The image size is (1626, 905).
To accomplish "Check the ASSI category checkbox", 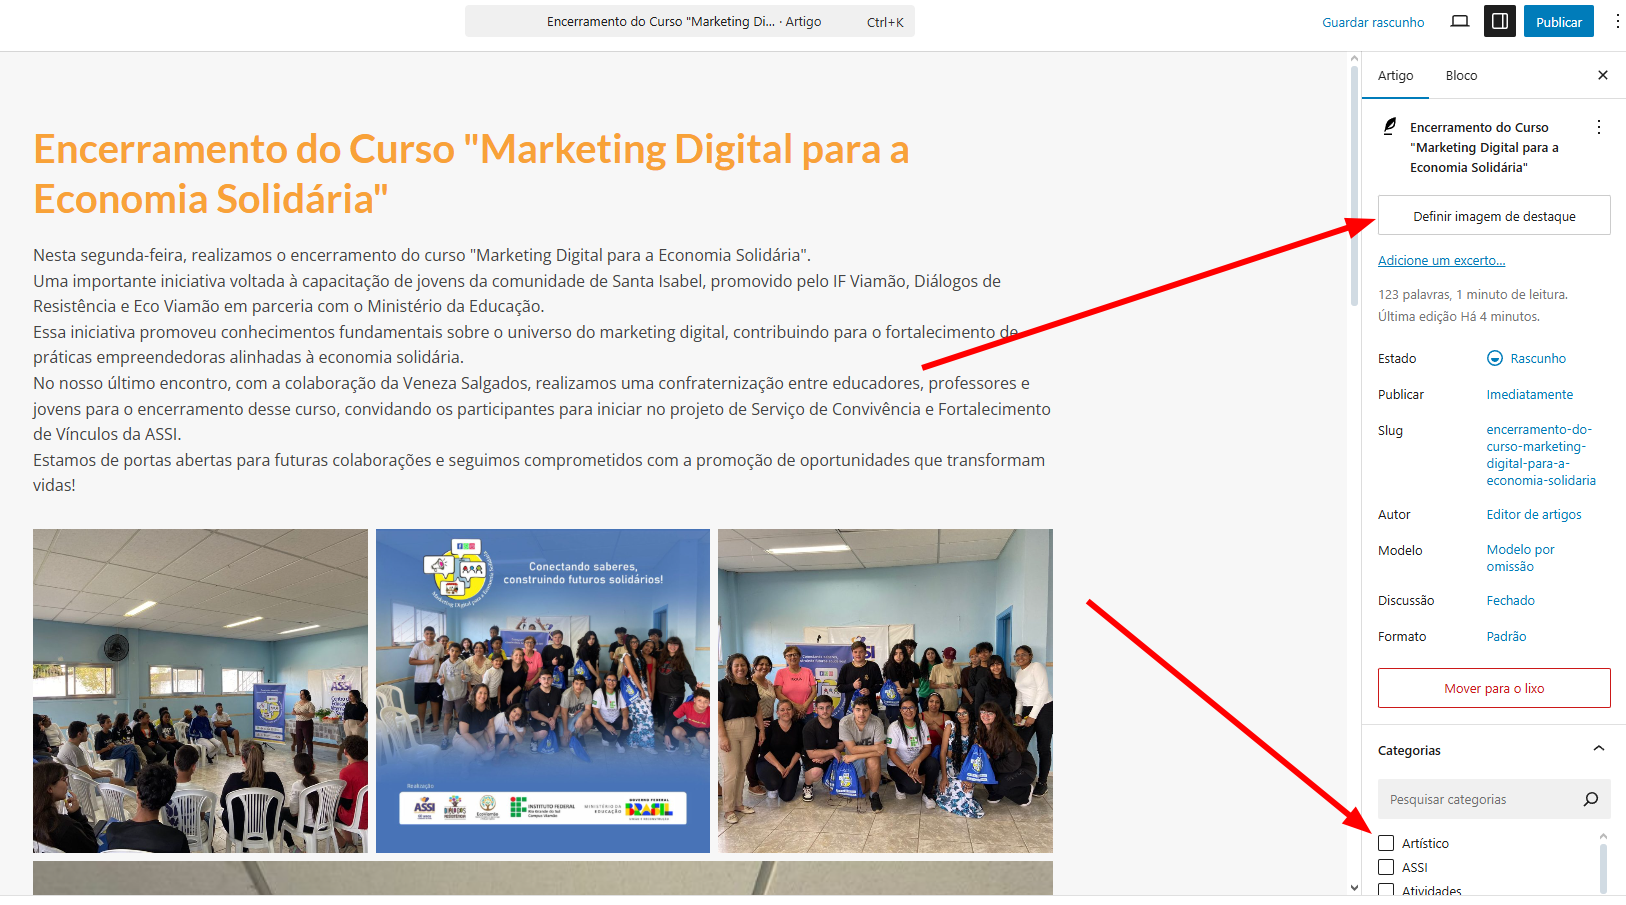I will click(x=1386, y=867).
